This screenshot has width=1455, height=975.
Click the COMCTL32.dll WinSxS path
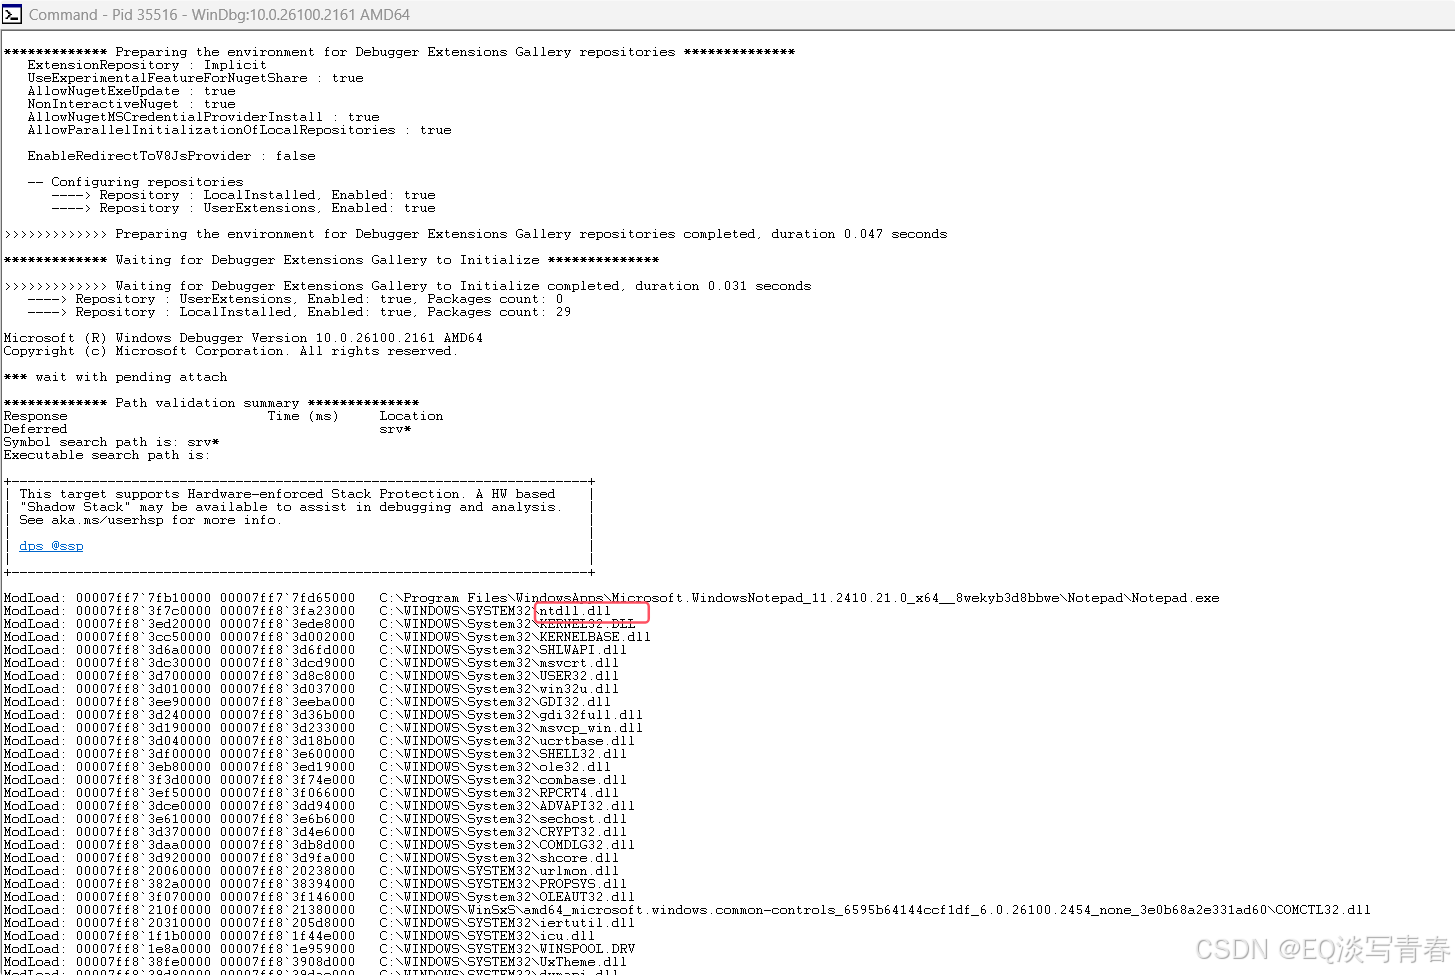875,910
